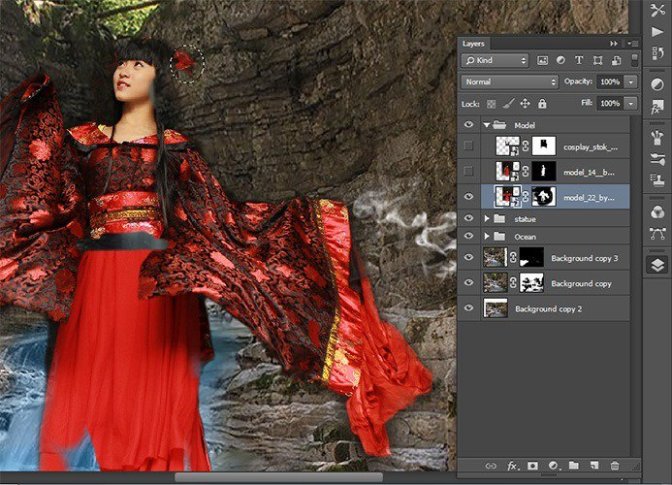Hide the model_22 layer
672x485 pixels.
468,197
